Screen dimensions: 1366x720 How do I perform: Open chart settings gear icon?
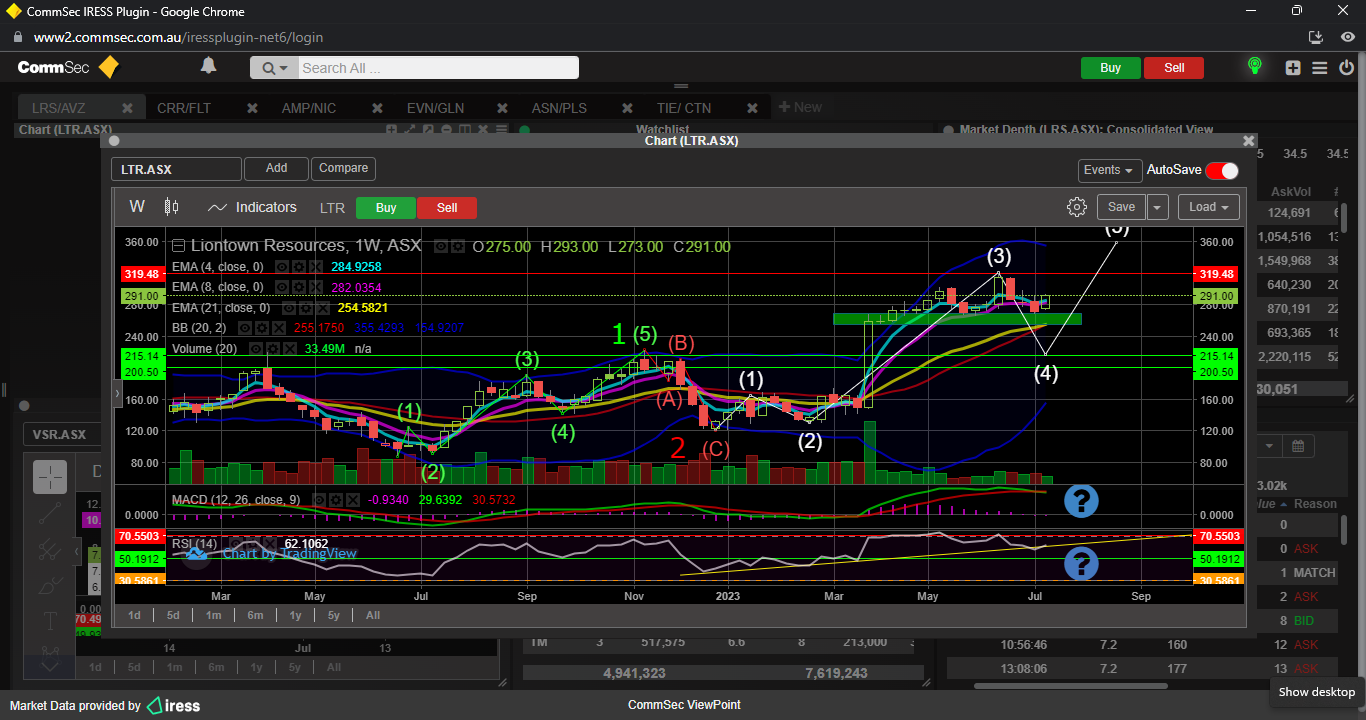1076,207
